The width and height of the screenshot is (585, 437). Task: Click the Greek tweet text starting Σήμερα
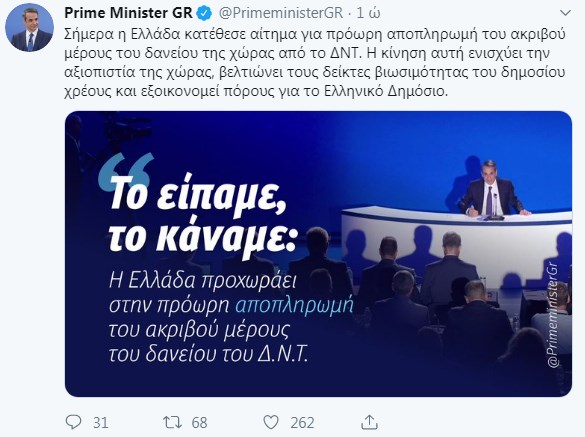[x=315, y=62]
